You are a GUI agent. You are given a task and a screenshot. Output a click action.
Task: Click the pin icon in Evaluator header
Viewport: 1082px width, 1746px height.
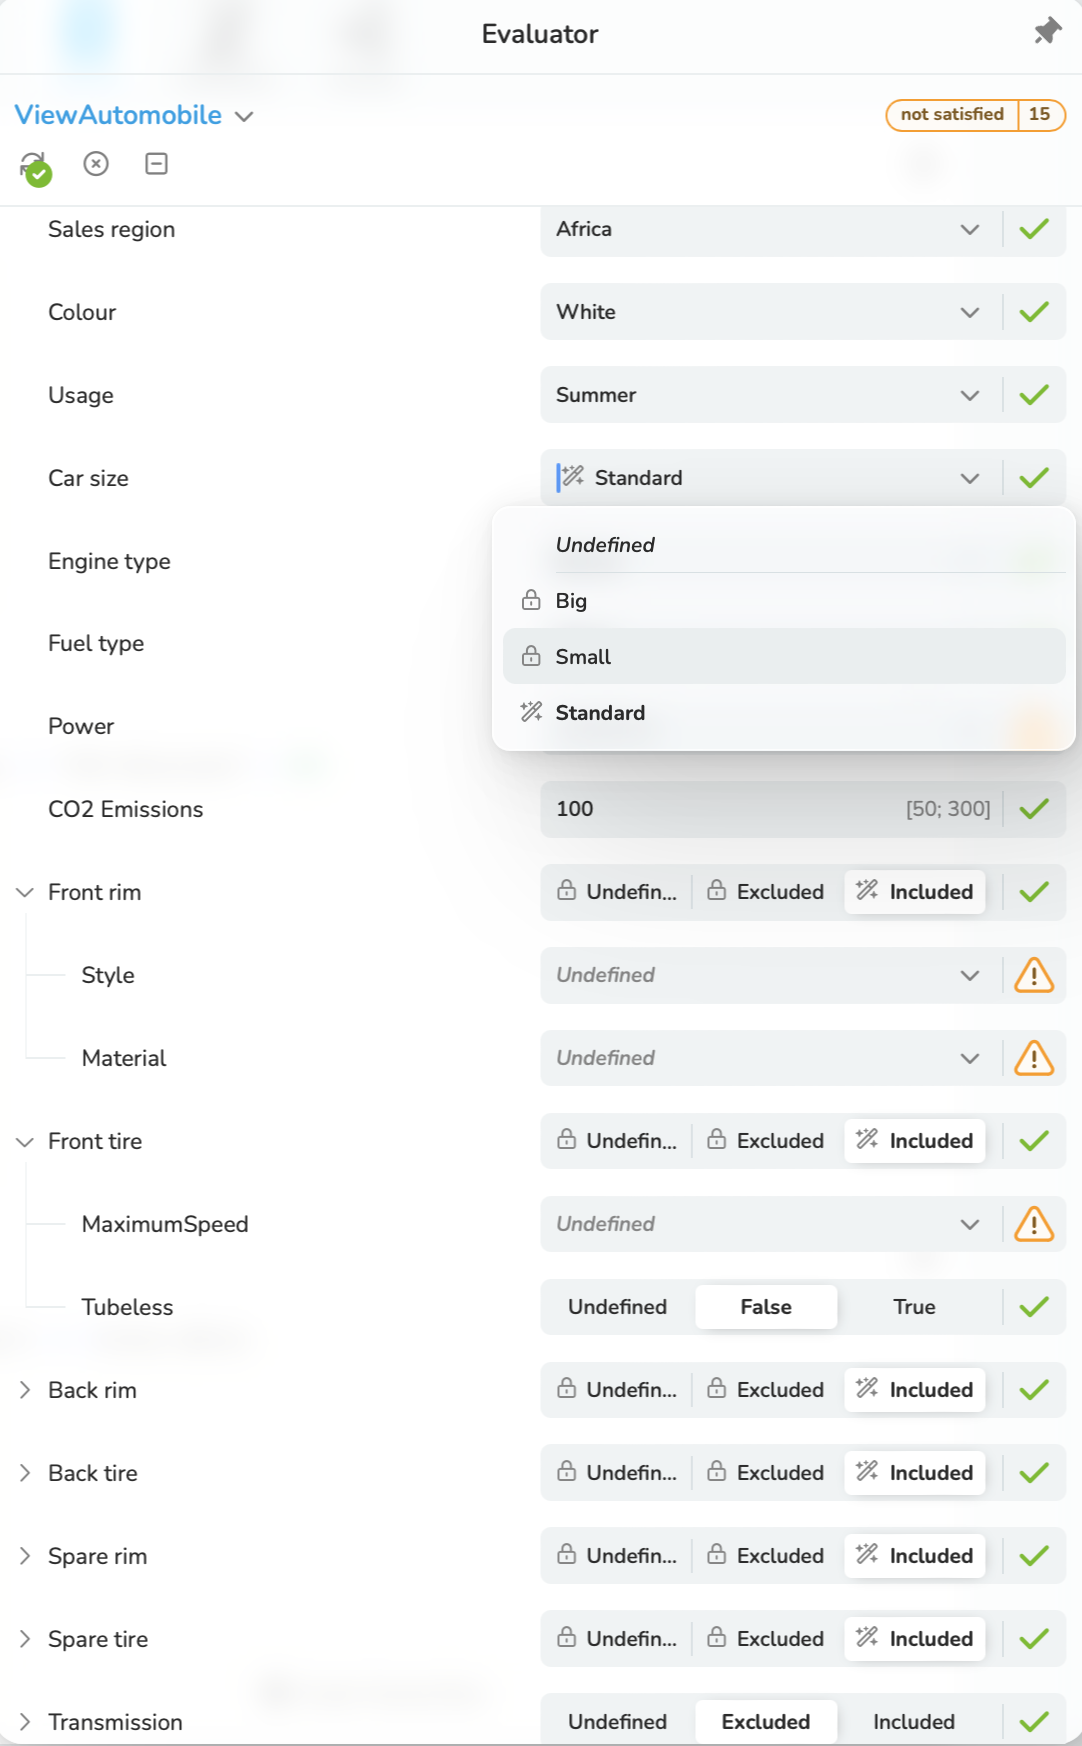pos(1047,32)
